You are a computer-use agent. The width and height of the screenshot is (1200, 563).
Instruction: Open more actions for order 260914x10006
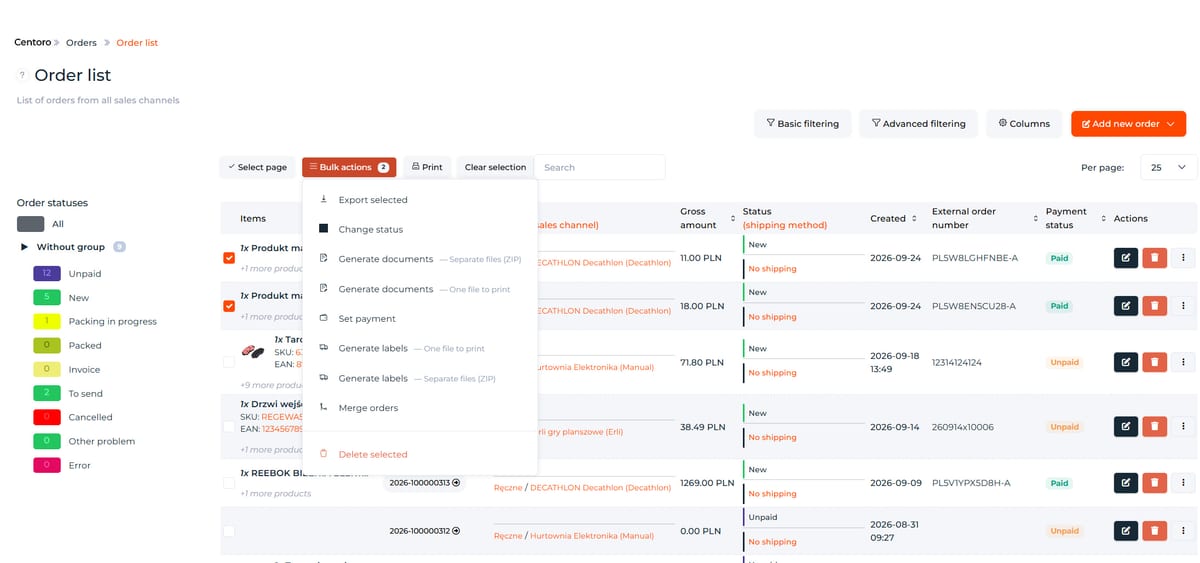(x=1183, y=427)
